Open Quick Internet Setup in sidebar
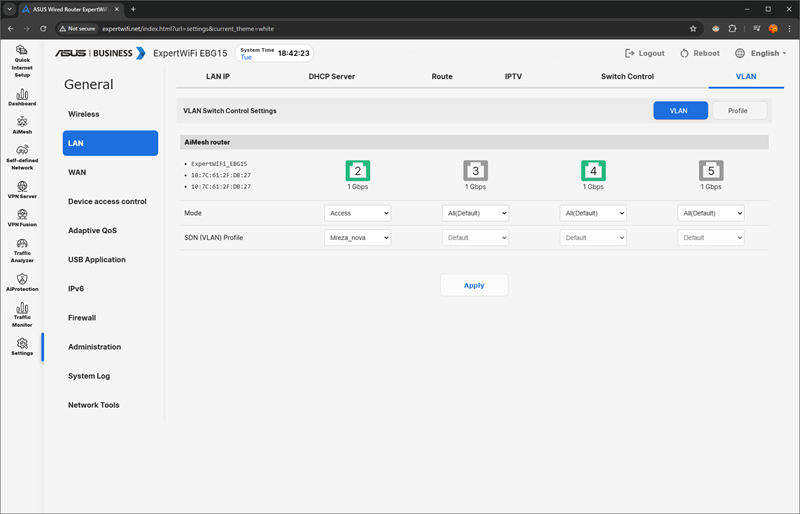The width and height of the screenshot is (800, 514). point(21,54)
